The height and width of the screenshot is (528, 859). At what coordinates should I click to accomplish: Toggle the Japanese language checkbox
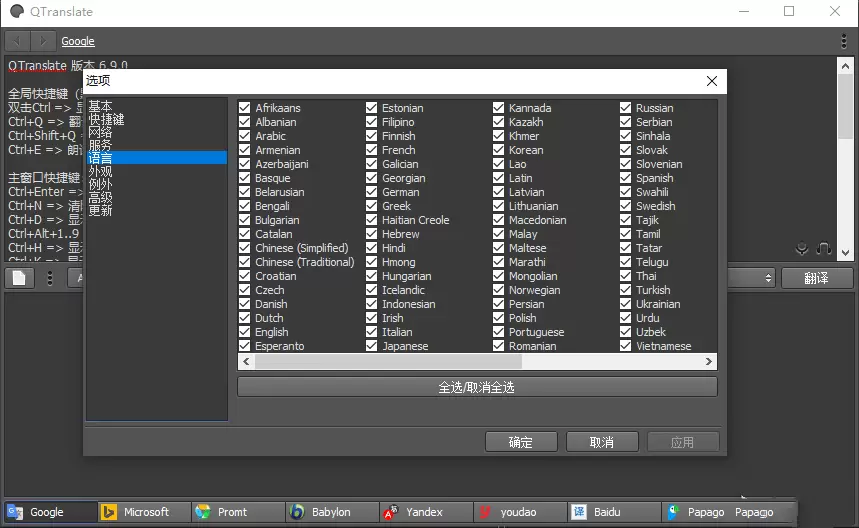coord(371,346)
